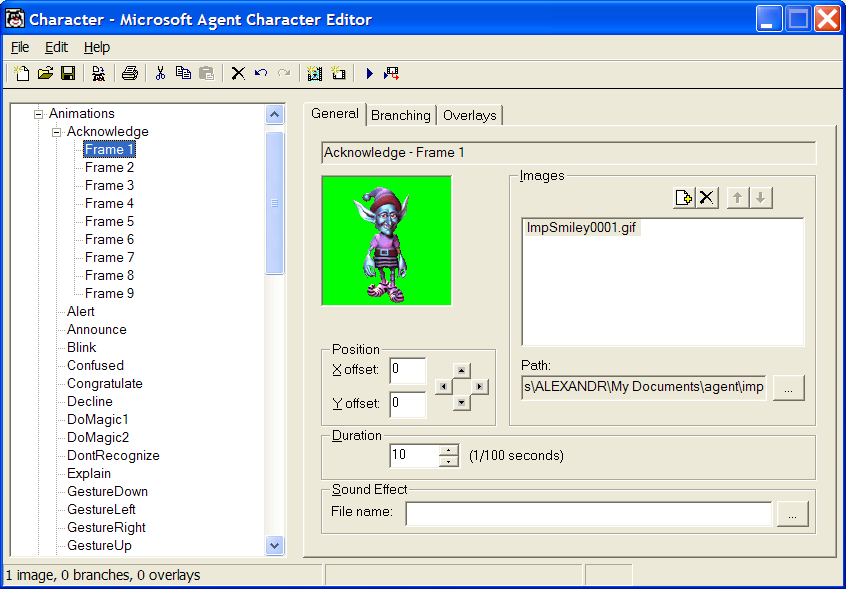Select Frame 5 in the tree

tap(109, 221)
